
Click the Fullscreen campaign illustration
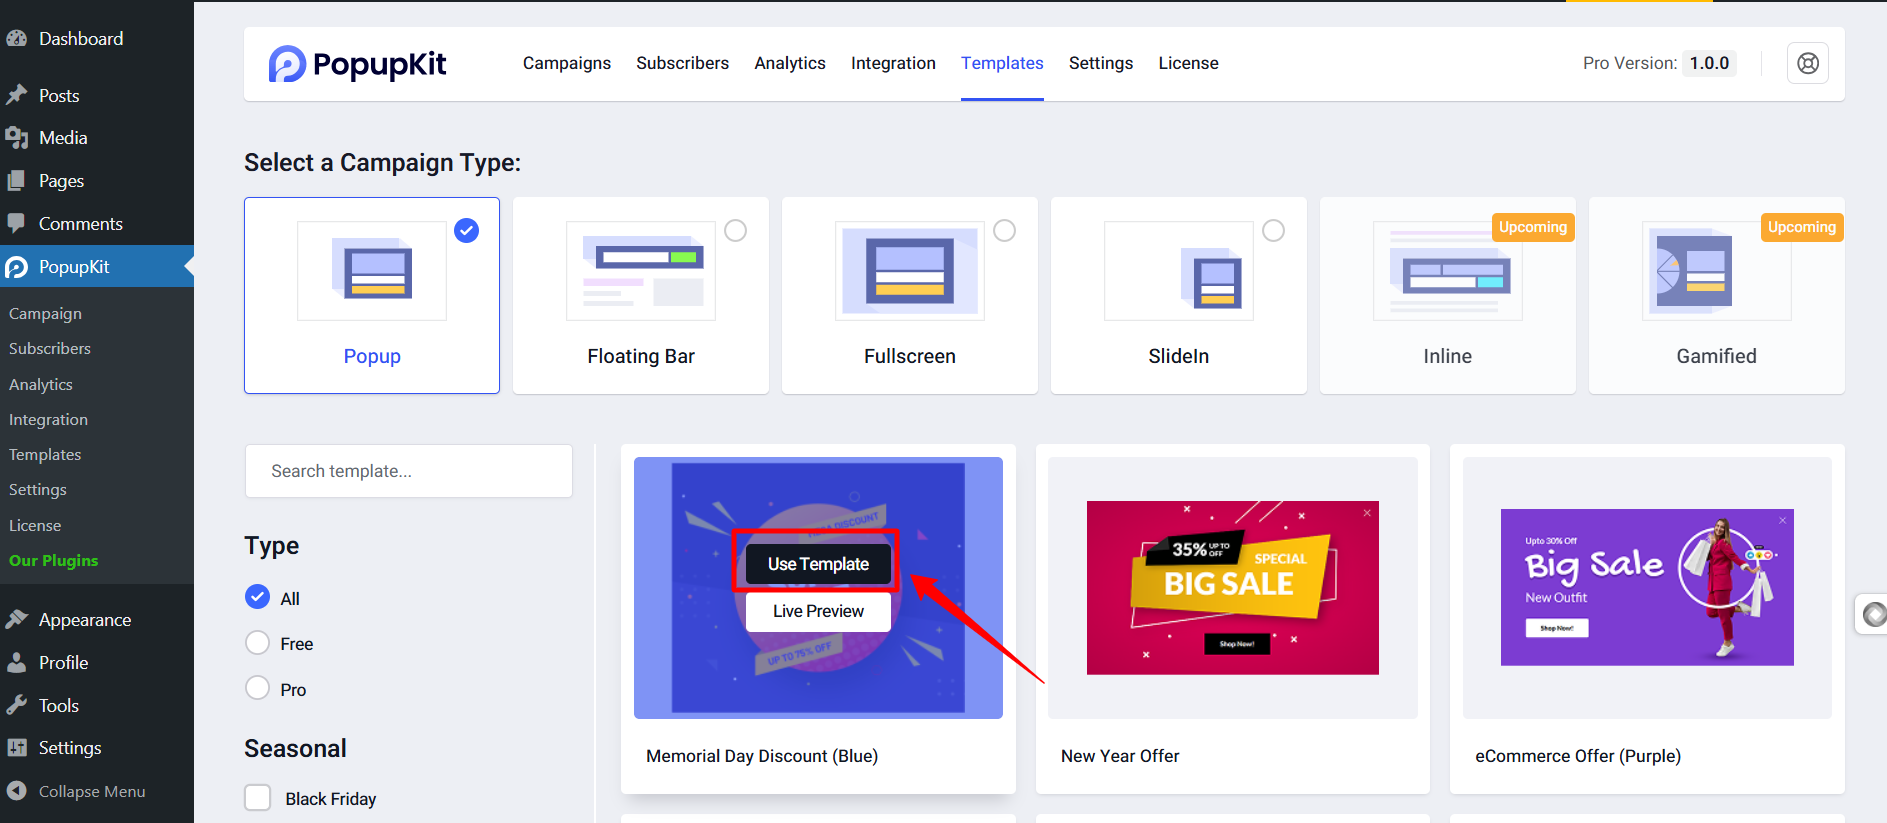[910, 271]
